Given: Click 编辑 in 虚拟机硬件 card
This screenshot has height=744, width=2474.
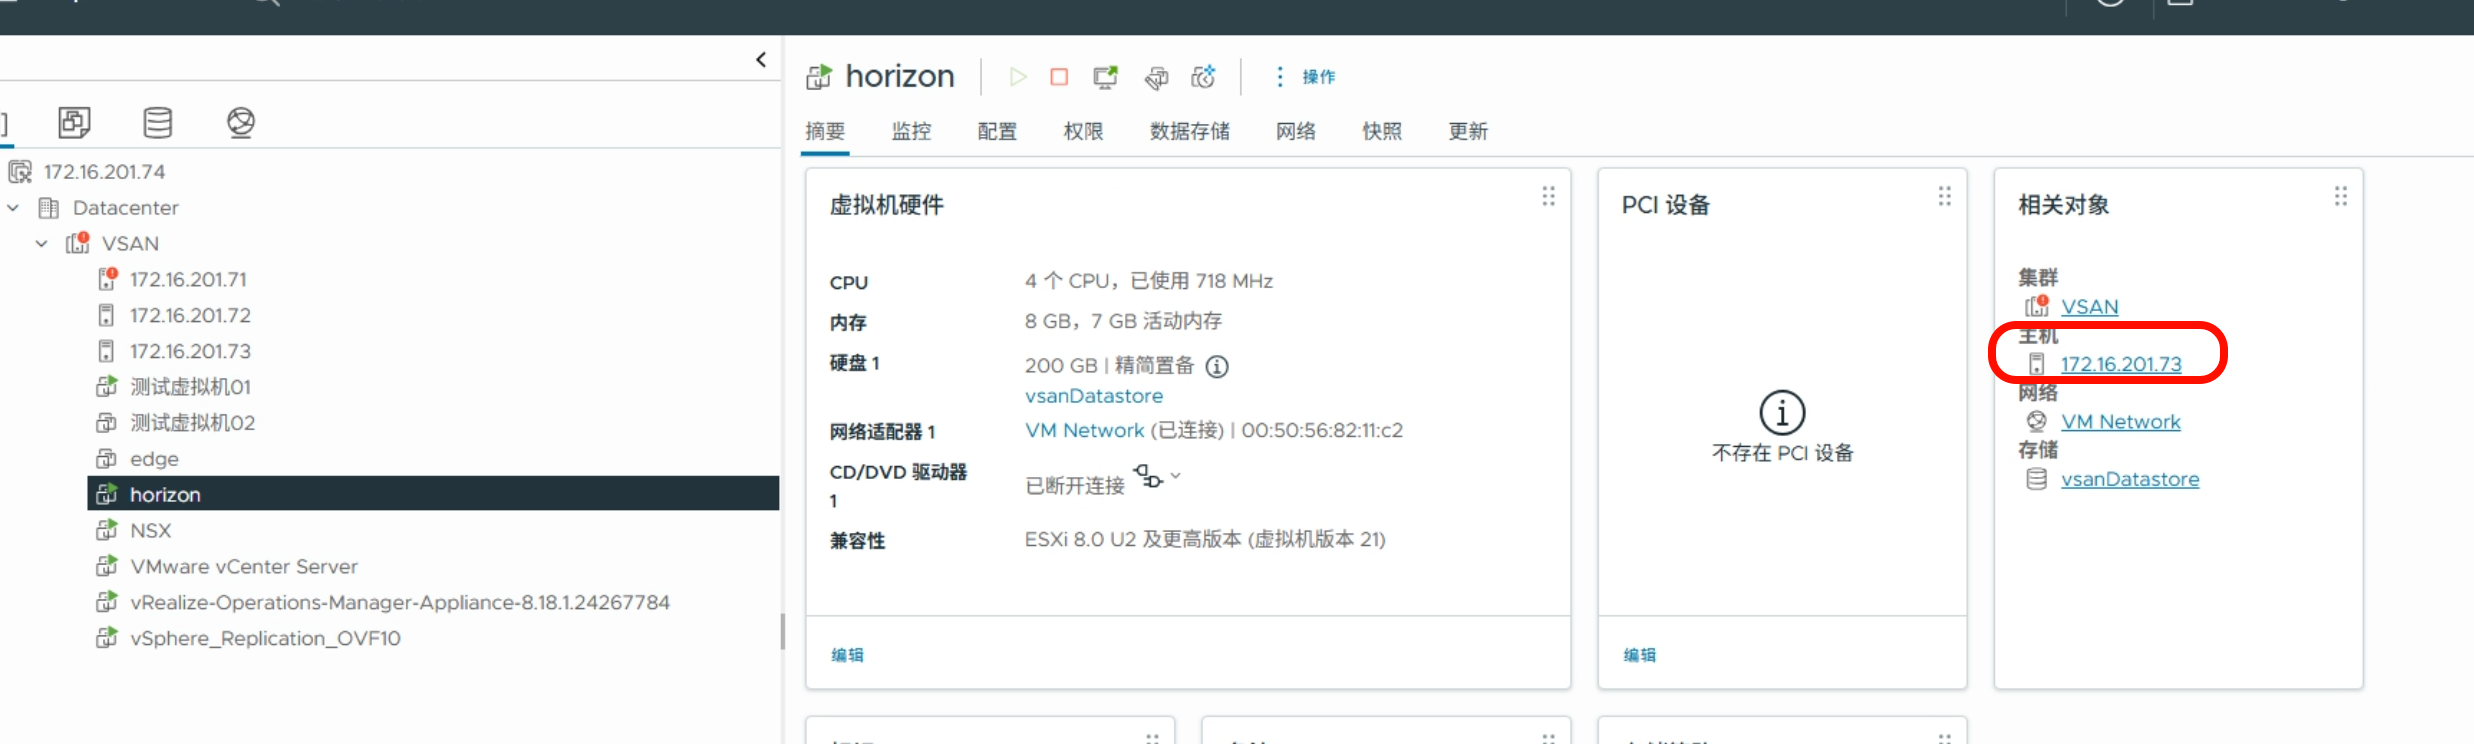Looking at the screenshot, I should (x=847, y=656).
